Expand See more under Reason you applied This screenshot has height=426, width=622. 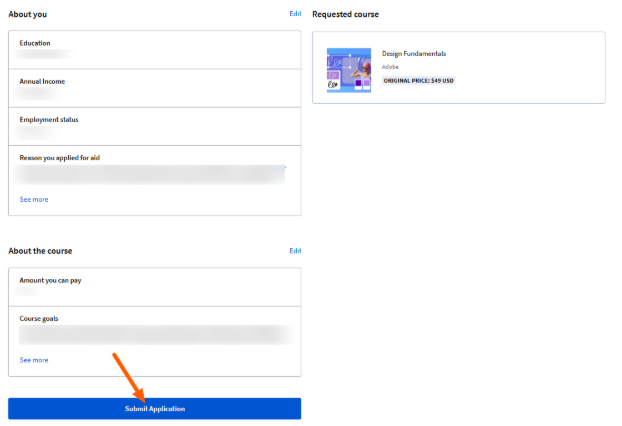pos(34,200)
